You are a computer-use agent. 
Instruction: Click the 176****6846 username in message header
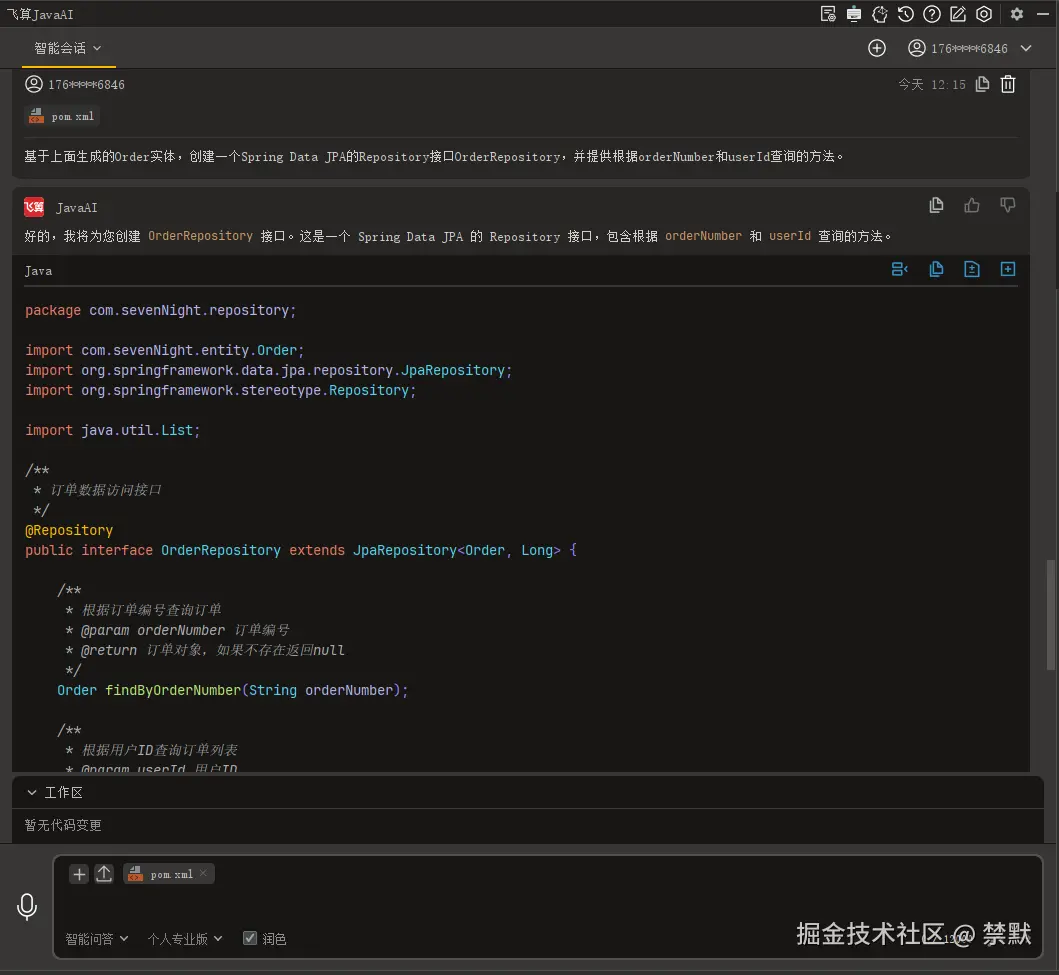pos(86,84)
